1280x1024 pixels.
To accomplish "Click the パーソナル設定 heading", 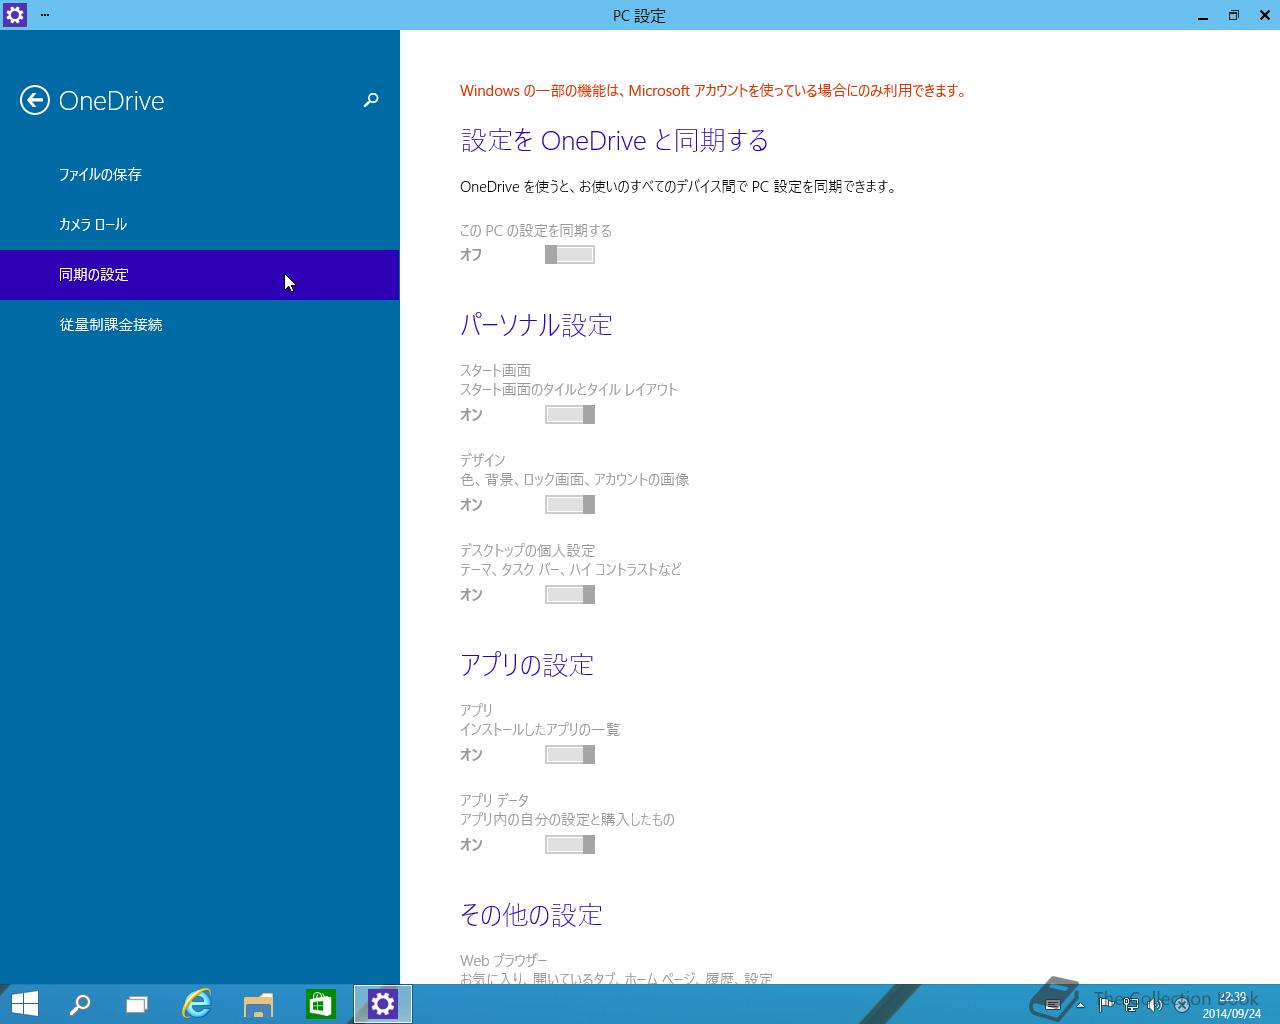I will click(x=536, y=325).
